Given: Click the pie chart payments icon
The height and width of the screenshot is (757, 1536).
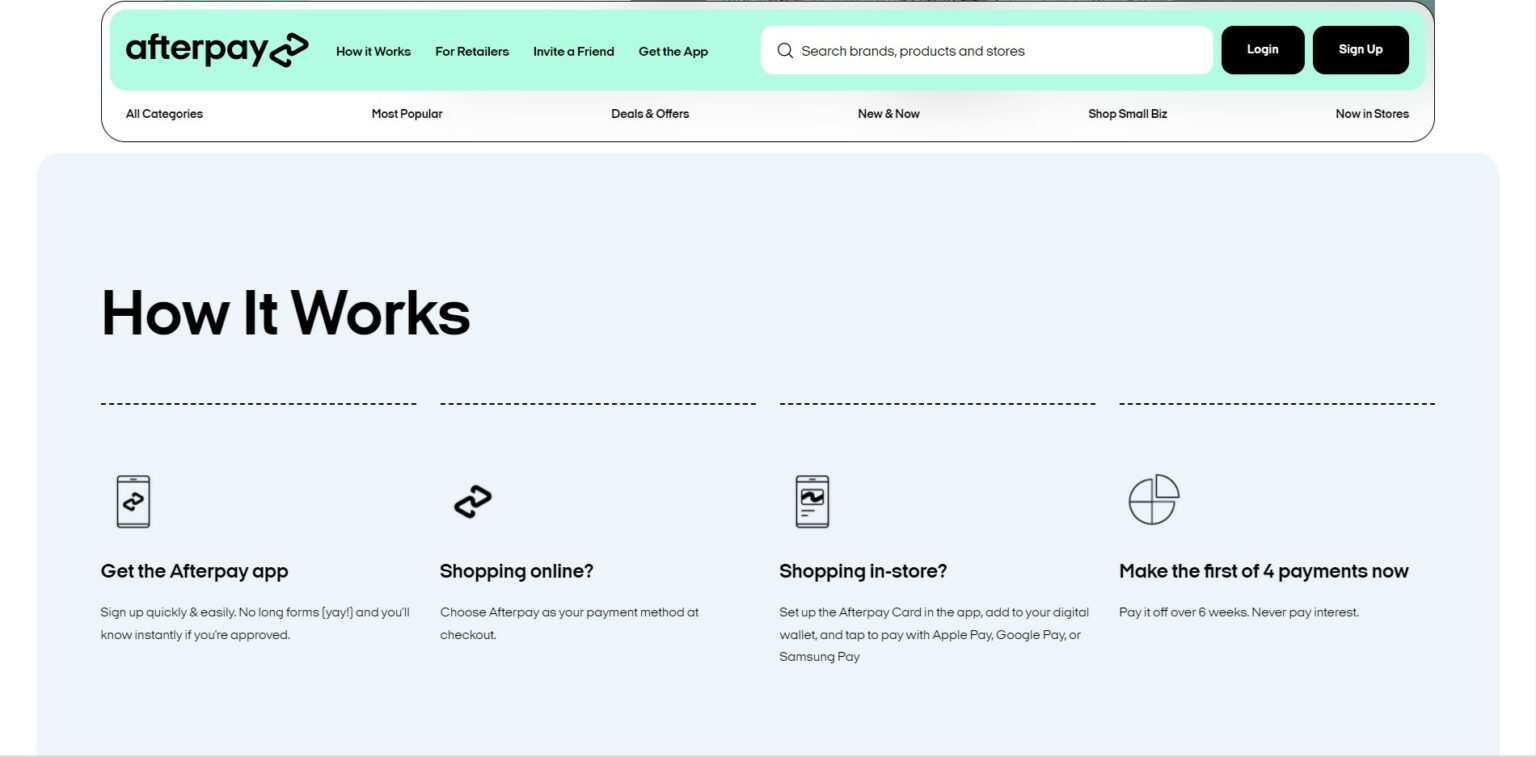Looking at the screenshot, I should [x=1153, y=499].
